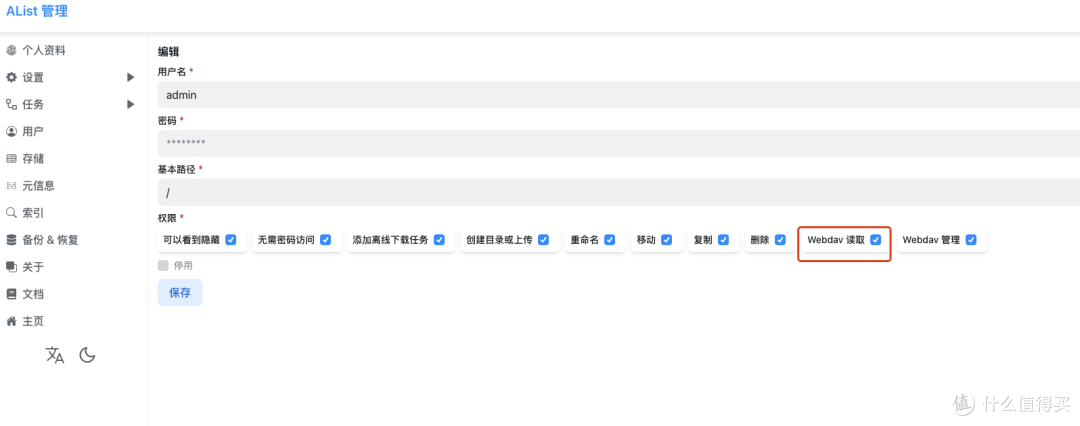
Task: Click the 个人资料 profile icon
Action: pyautogui.click(x=11, y=50)
